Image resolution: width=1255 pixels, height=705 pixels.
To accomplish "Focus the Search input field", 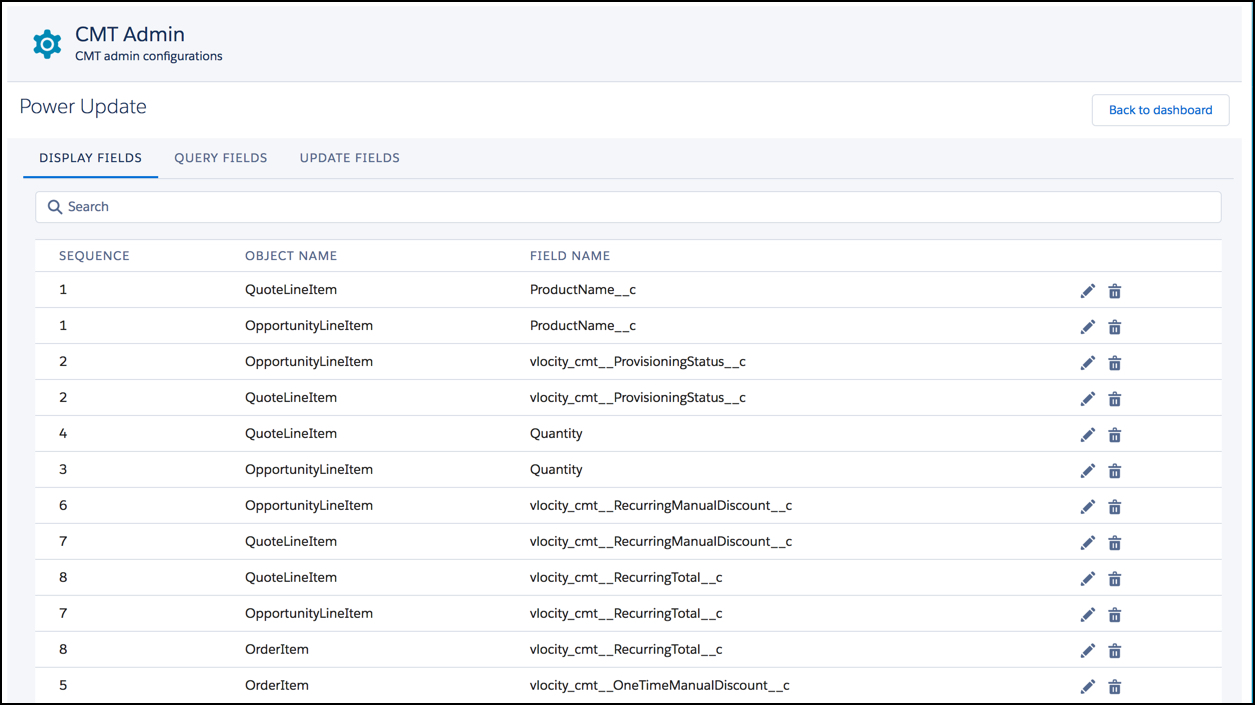I will (x=628, y=207).
